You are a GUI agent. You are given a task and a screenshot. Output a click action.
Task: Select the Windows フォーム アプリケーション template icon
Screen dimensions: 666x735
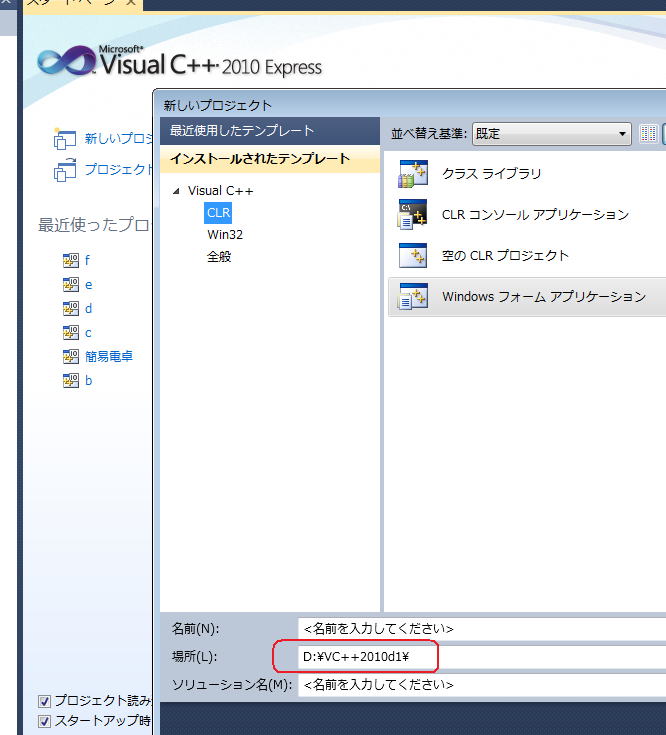click(413, 296)
